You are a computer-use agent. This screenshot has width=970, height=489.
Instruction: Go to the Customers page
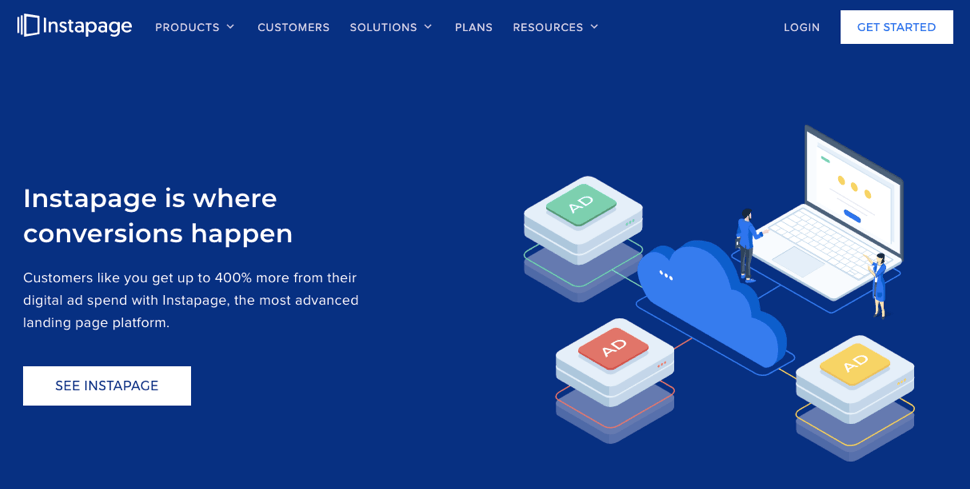click(x=293, y=27)
